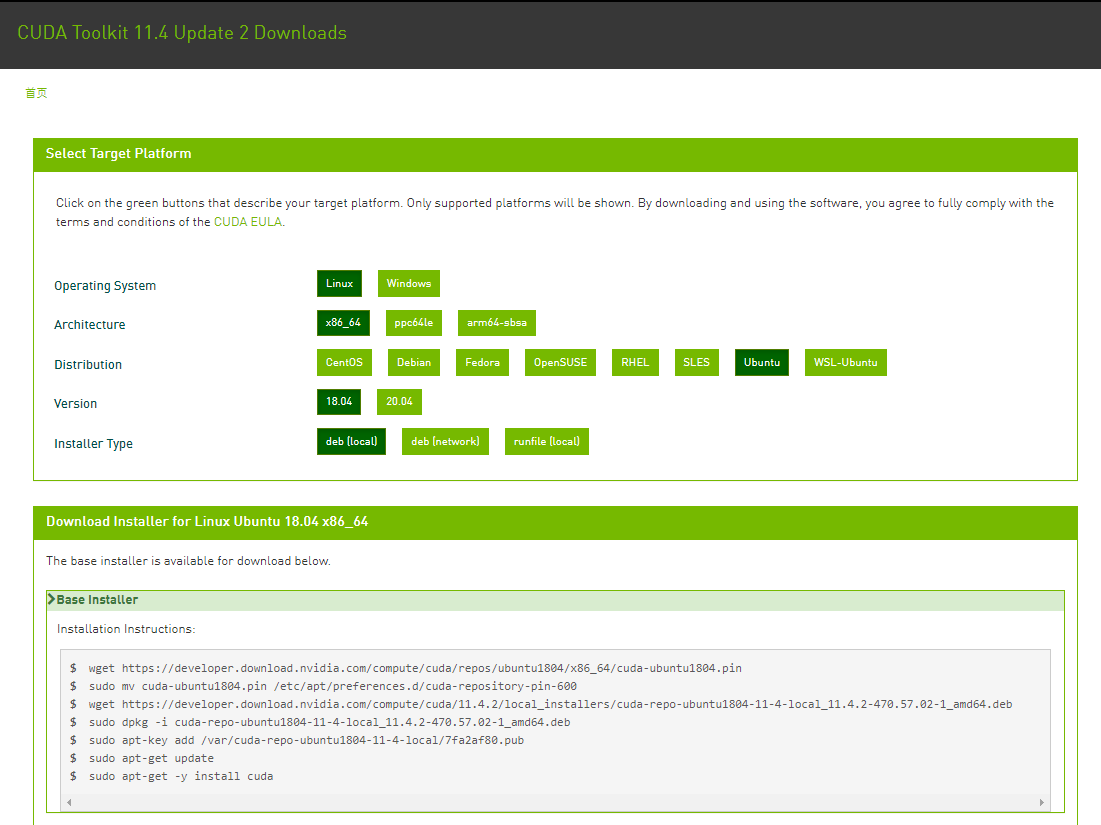
Task: Click sudo apt-get -y install cuda
Action: 181,777
